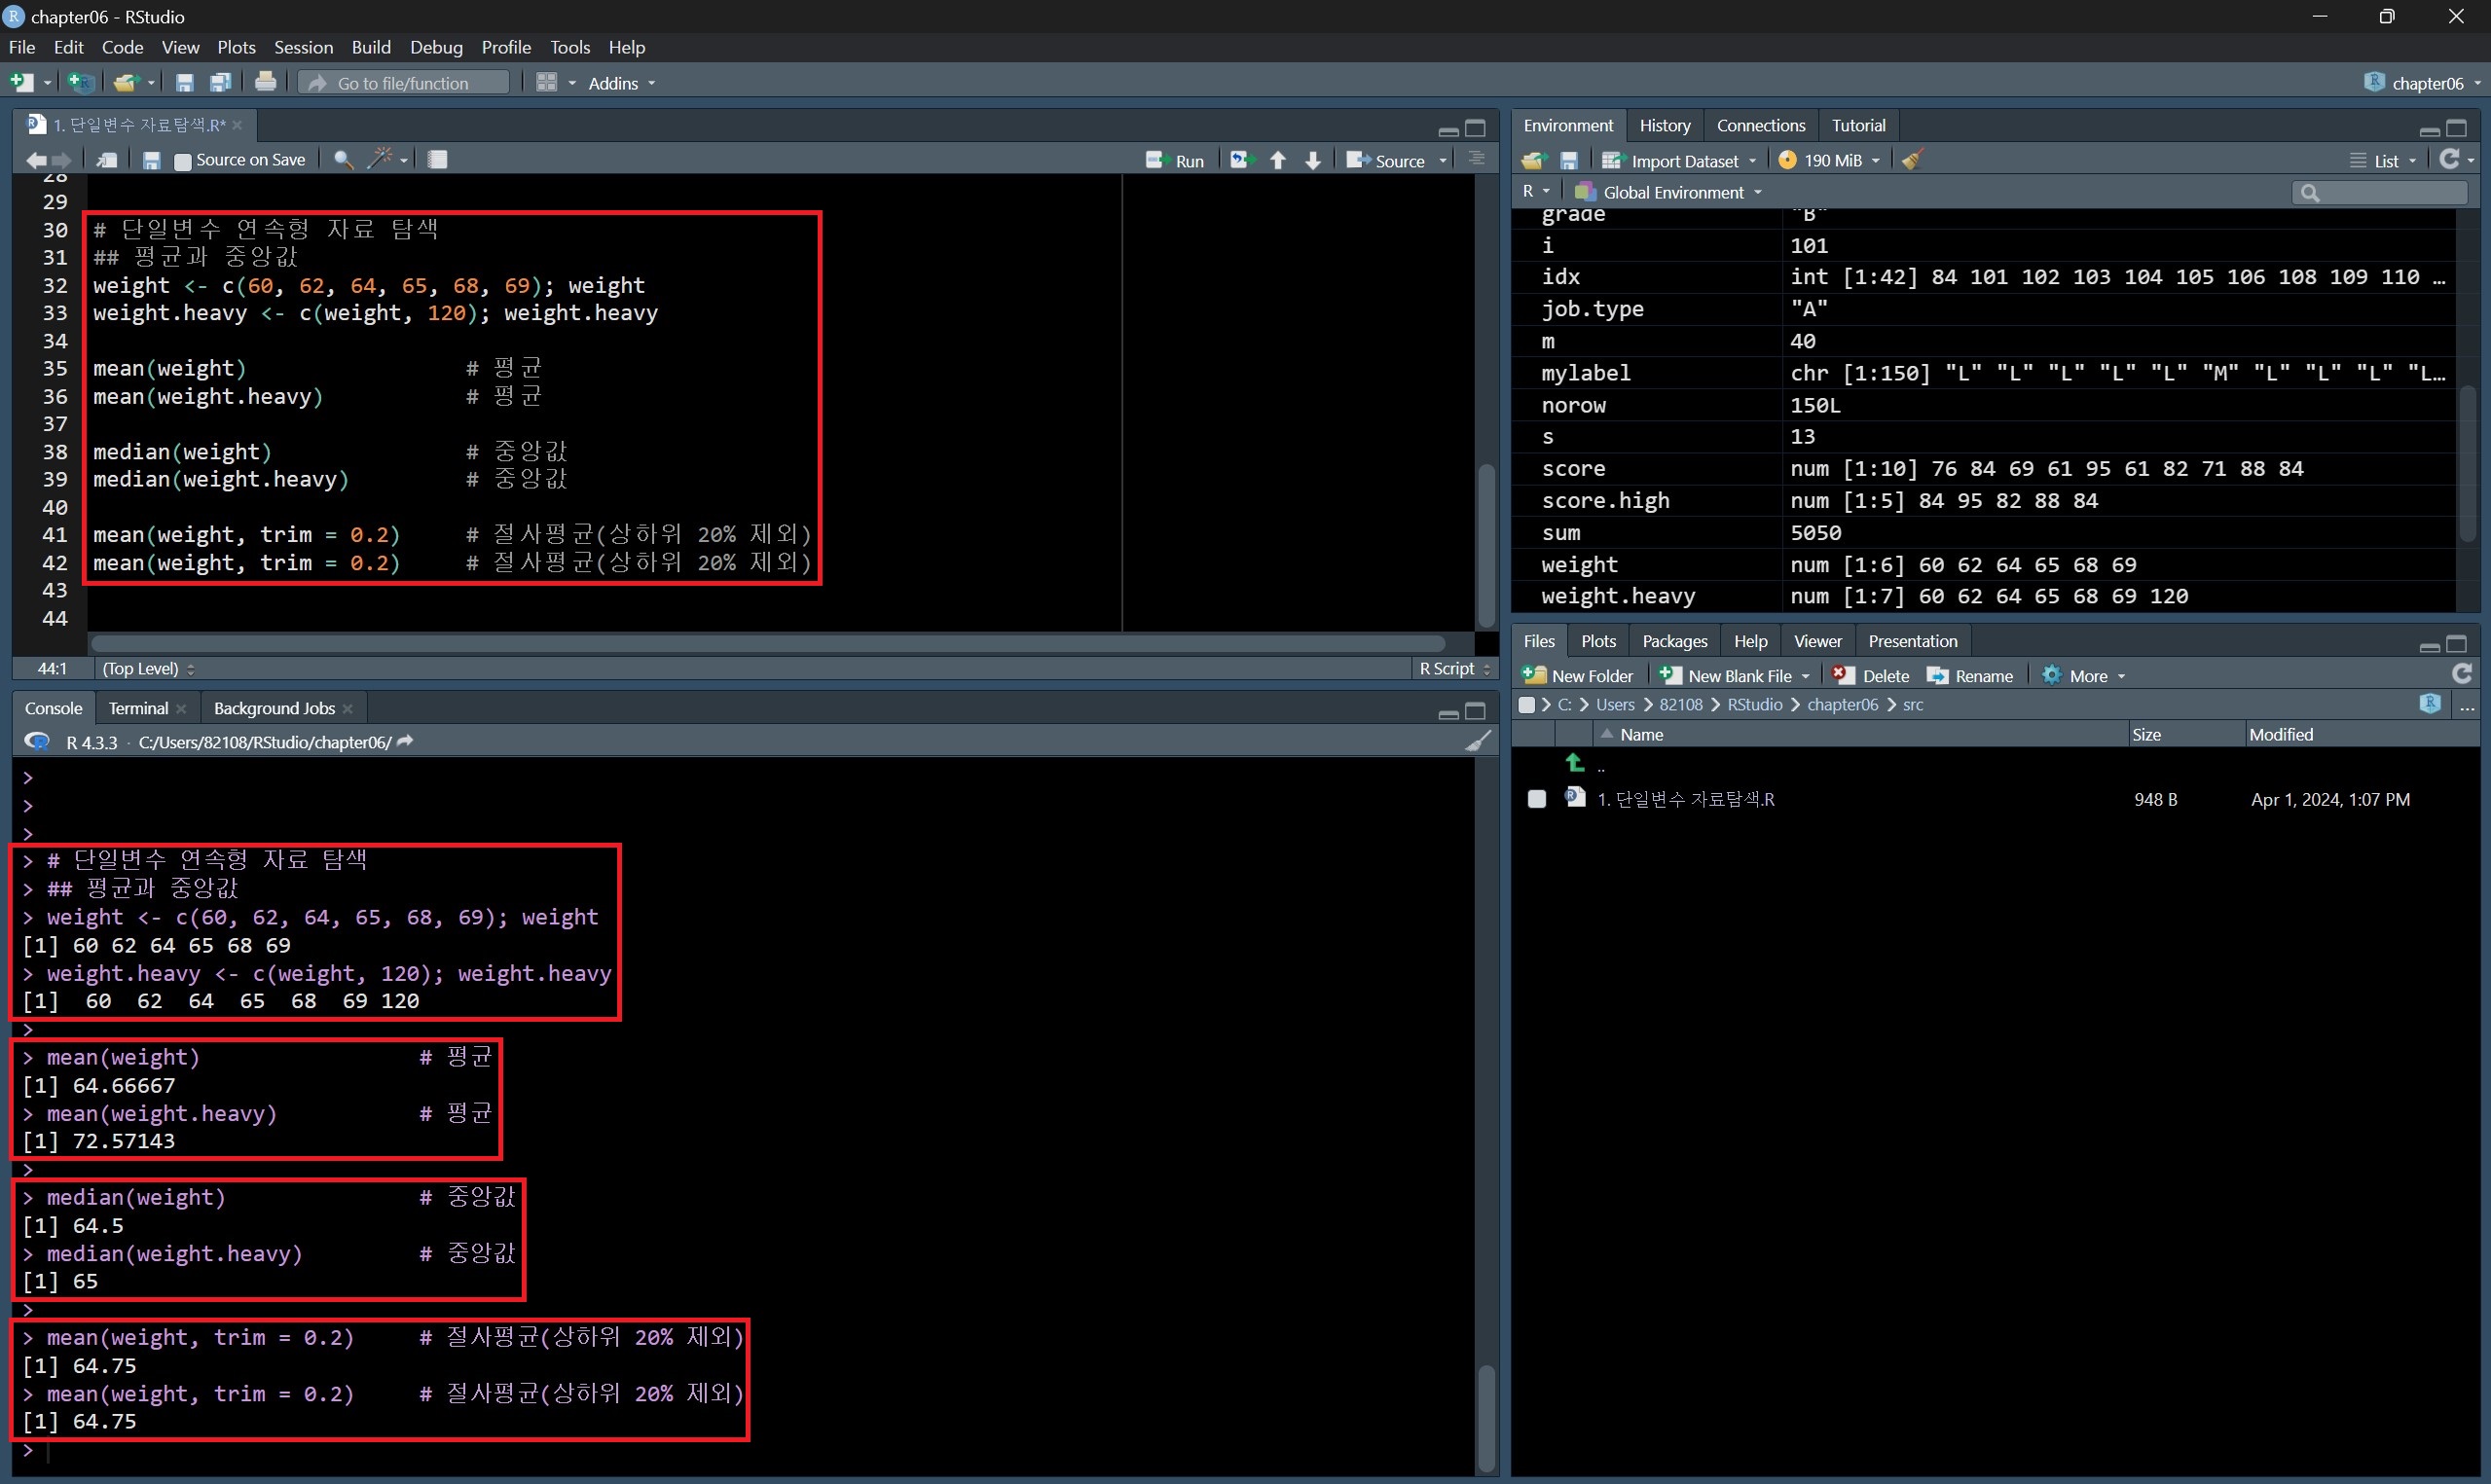2491x1484 pixels.
Task: Open the Session menu
Action: 303,47
